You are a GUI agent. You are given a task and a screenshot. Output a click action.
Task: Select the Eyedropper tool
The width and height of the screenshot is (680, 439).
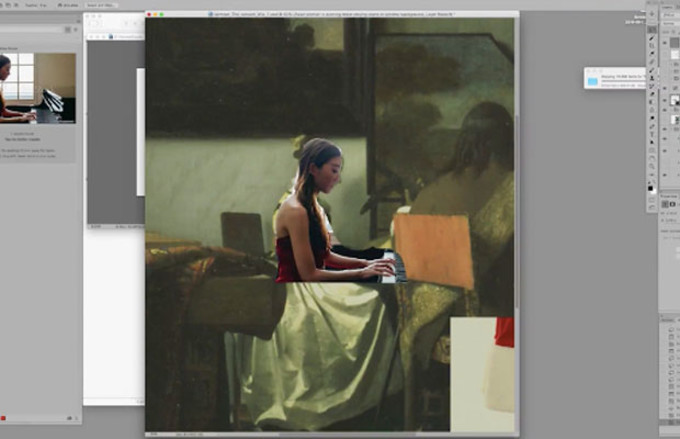[652, 54]
